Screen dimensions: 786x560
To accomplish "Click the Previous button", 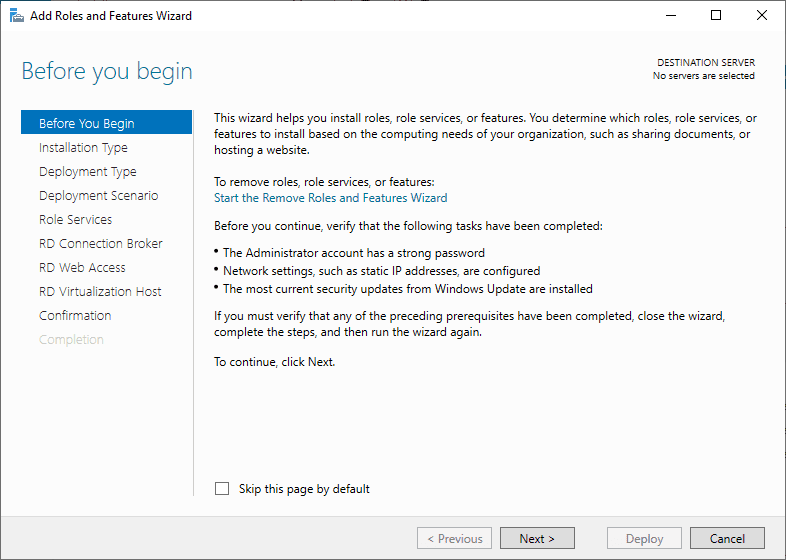I will [454, 538].
